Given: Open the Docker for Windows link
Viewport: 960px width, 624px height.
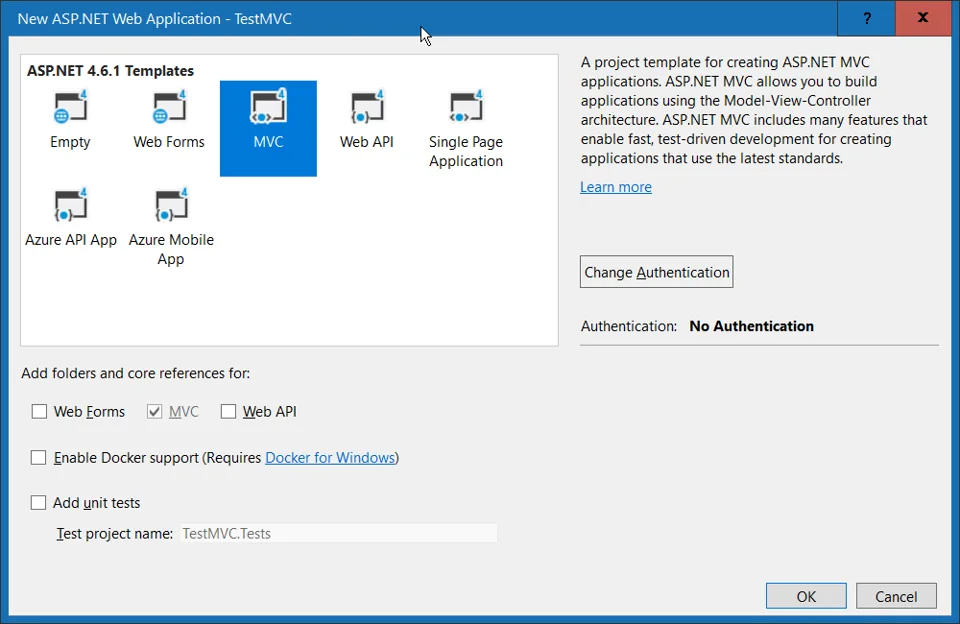Looking at the screenshot, I should [x=330, y=457].
